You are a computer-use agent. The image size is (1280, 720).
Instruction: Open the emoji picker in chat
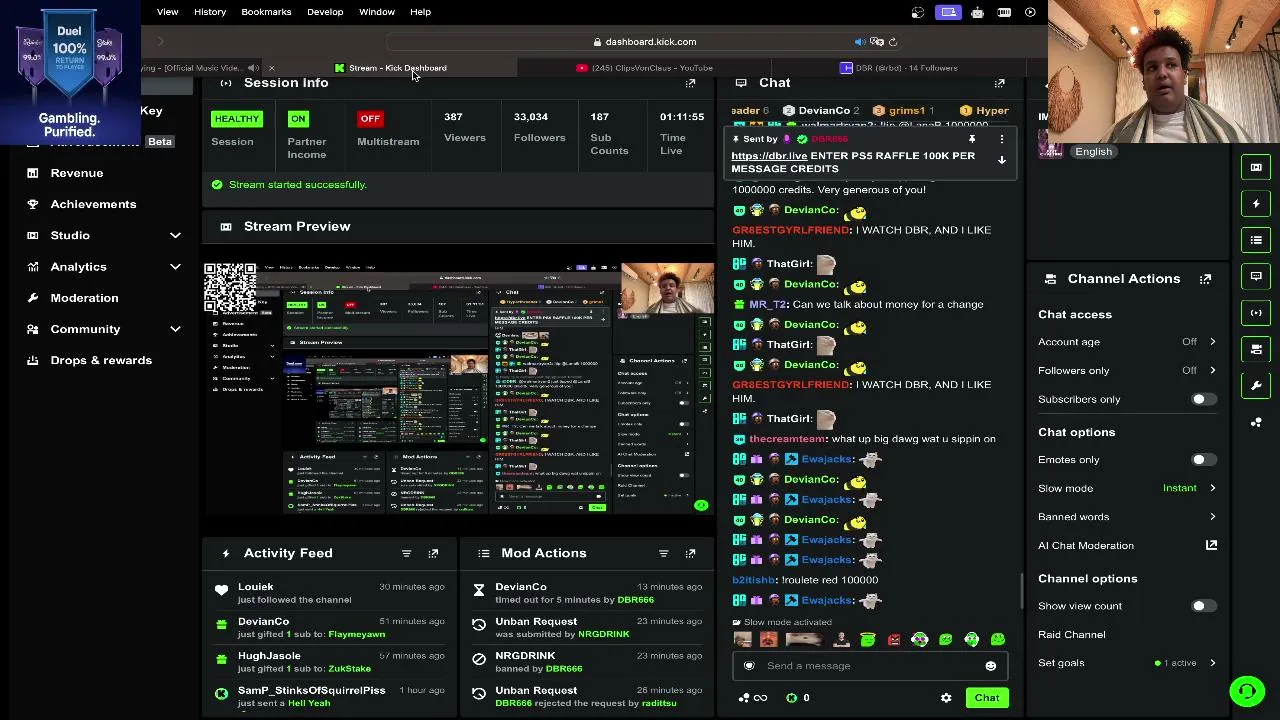[990, 666]
